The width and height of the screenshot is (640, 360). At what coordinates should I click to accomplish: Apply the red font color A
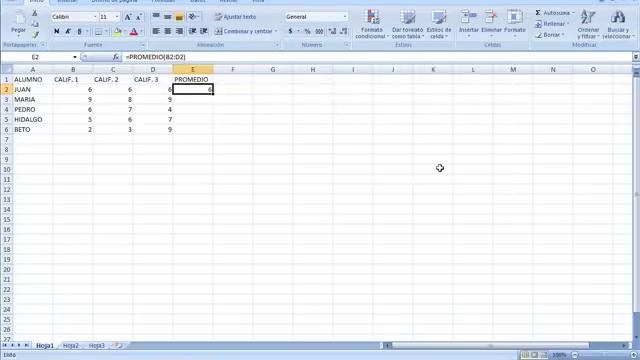coord(133,31)
